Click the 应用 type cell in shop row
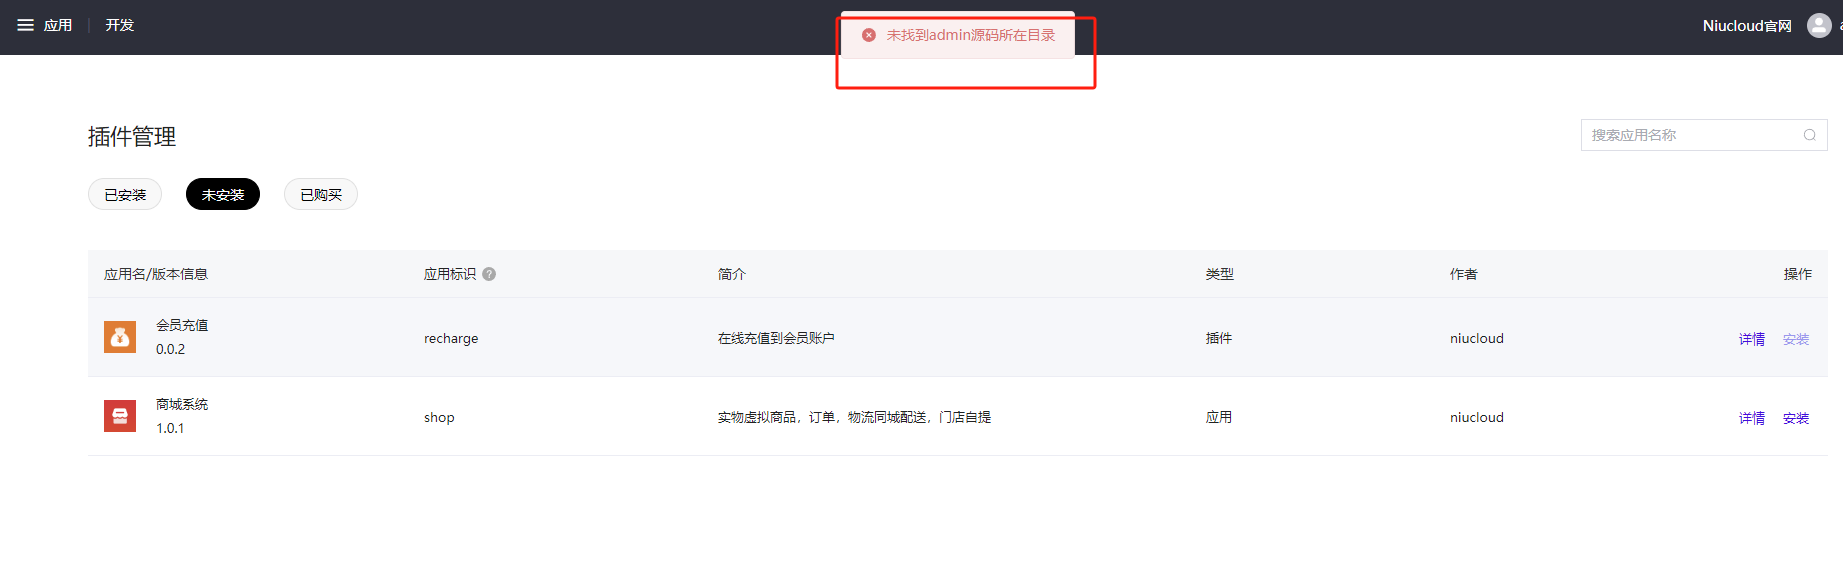 click(x=1219, y=417)
